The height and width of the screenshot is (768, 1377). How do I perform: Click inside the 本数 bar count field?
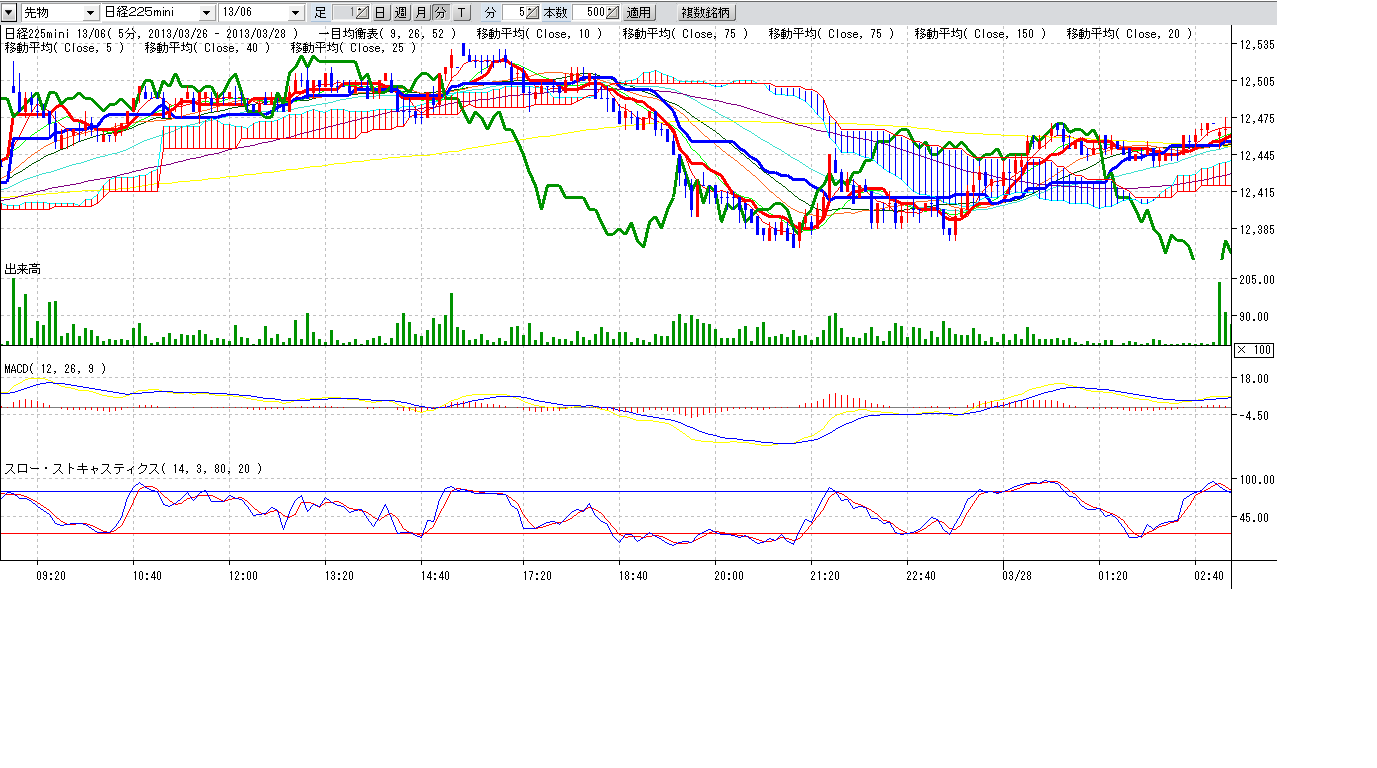[588, 13]
